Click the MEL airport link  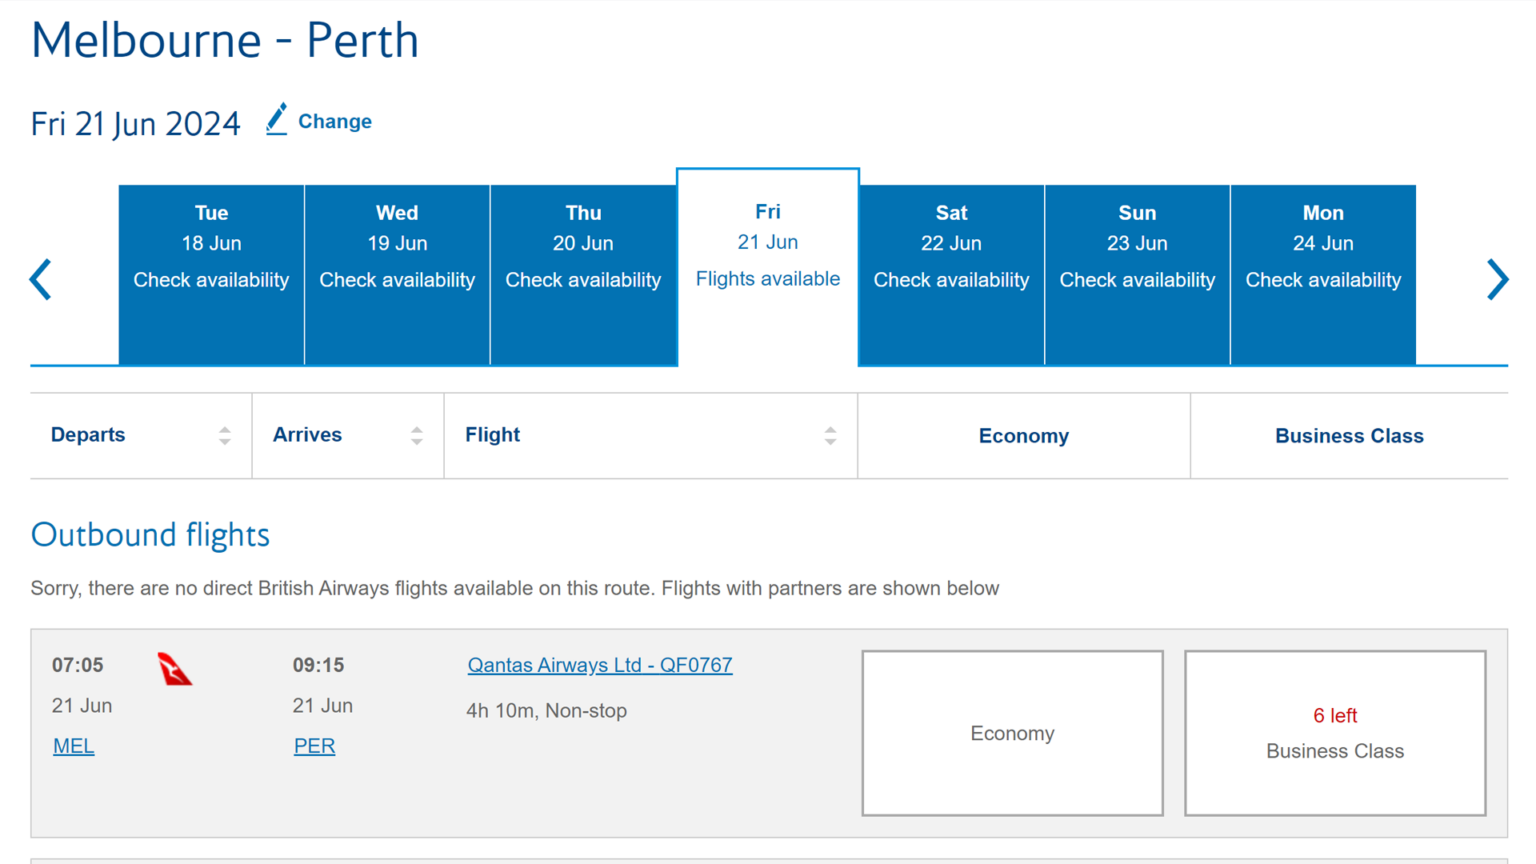[73, 745]
